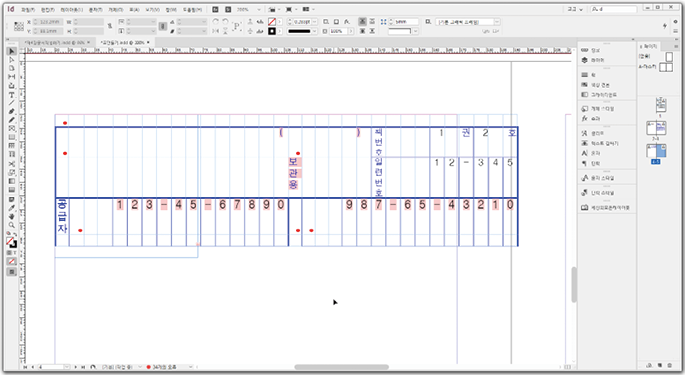This screenshot has width=685, height=375.
Task: Open the Edit menu
Action: click(x=48, y=9)
